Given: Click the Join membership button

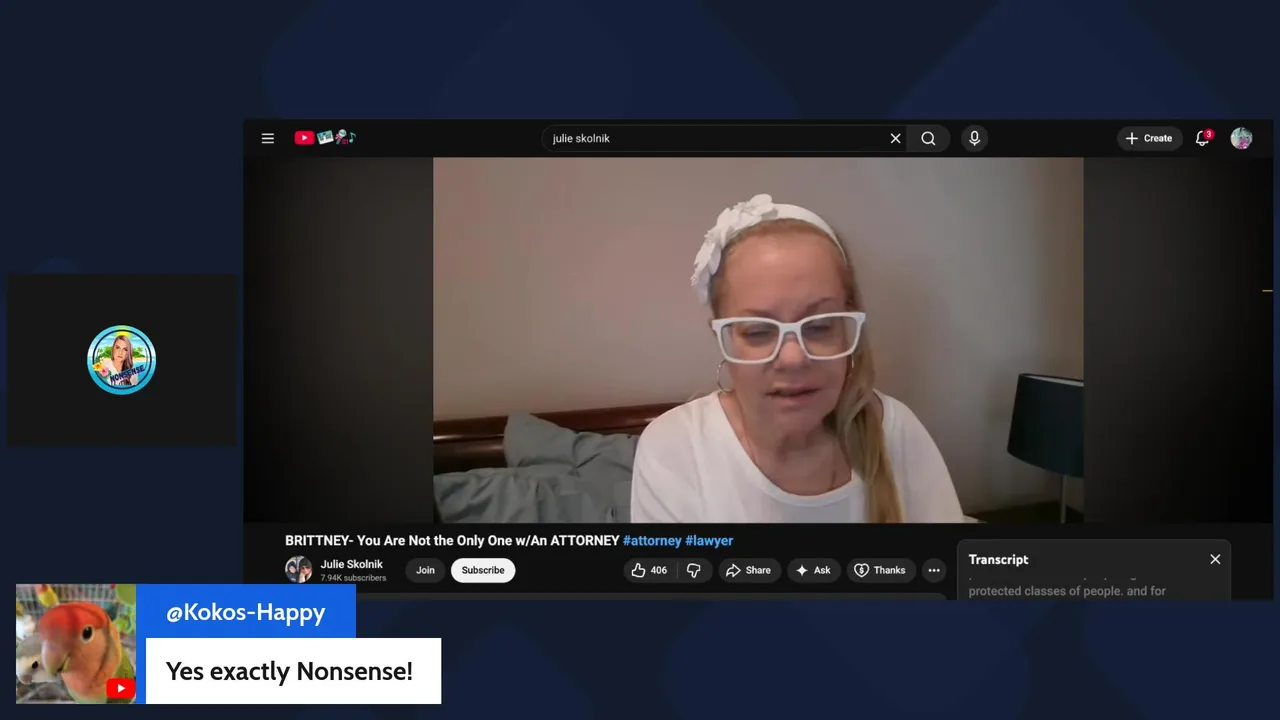Looking at the screenshot, I should pos(425,570).
